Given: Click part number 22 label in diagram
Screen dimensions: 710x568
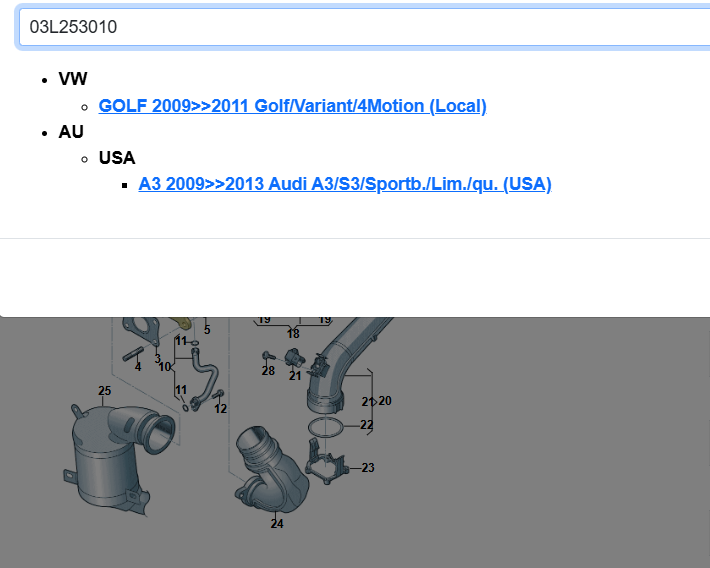Looking at the screenshot, I should pyautogui.click(x=367, y=425).
